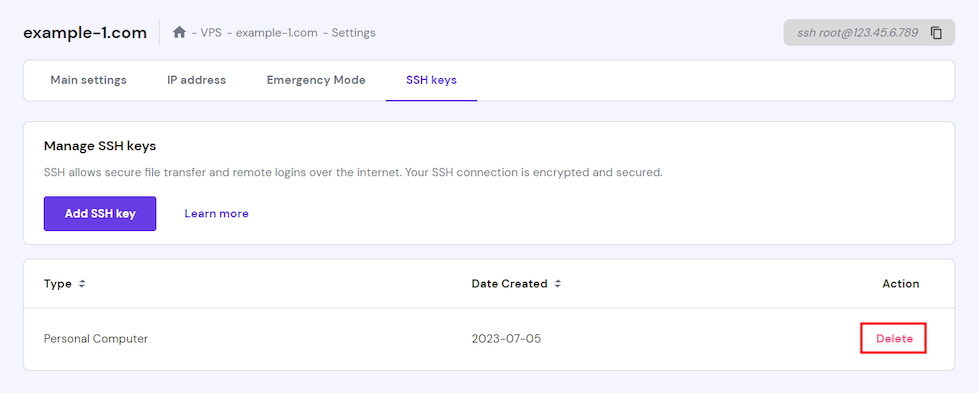
Task: Open the Main settings tab
Action: pyautogui.click(x=89, y=80)
